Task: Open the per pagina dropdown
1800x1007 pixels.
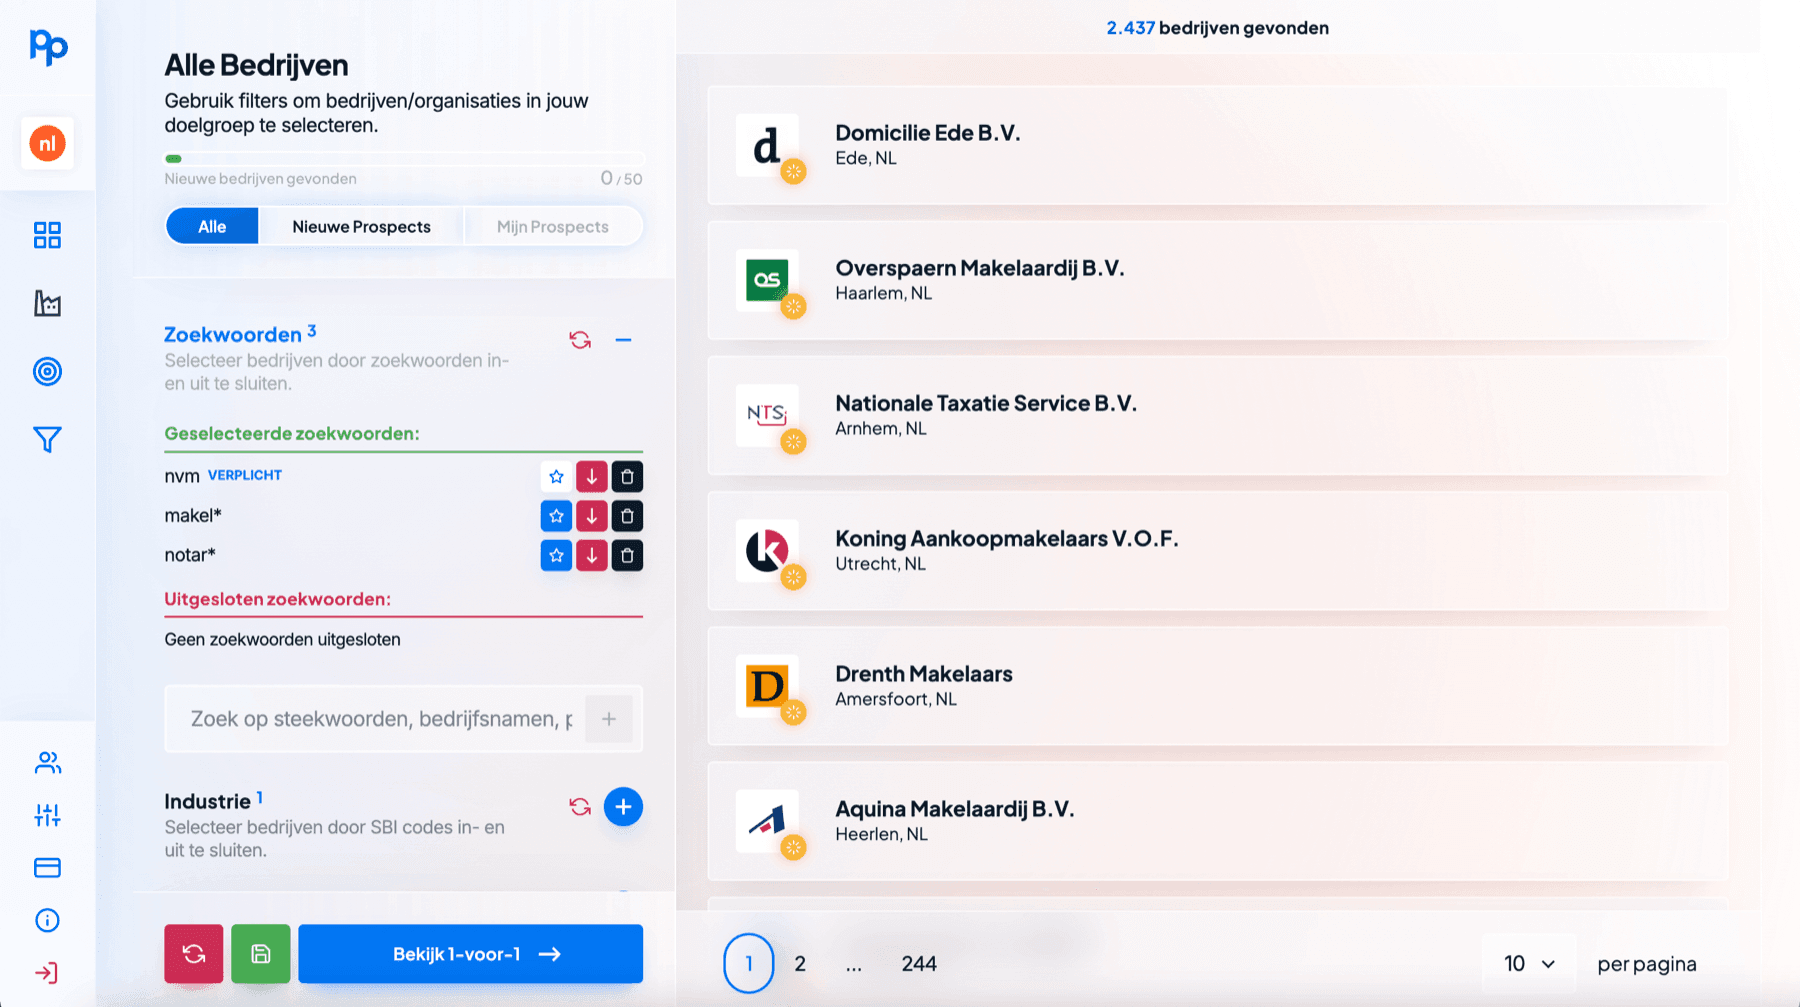Action: [x=1529, y=964]
